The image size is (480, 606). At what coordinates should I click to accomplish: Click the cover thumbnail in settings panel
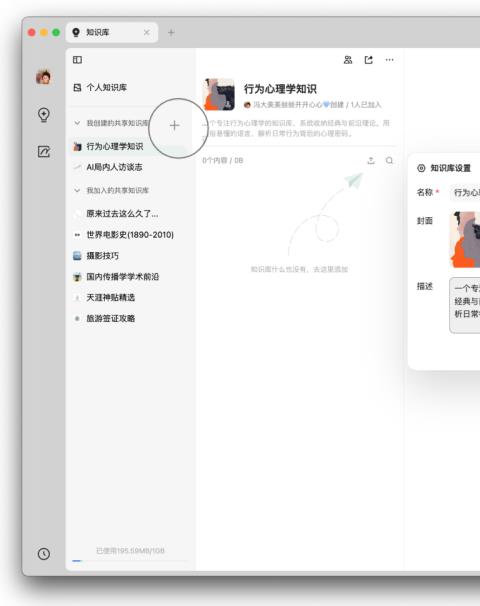465,239
